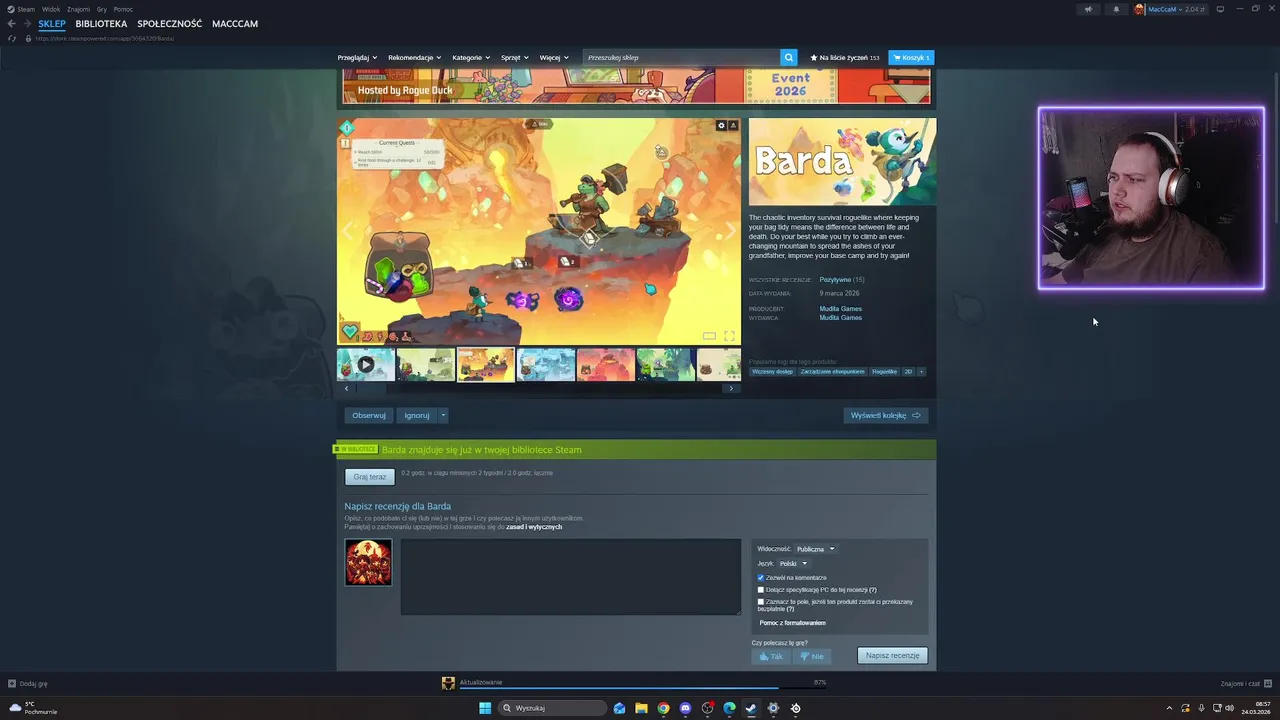1280x720 pixels.
Task: Open the Widok menu
Action: (x=51, y=9)
